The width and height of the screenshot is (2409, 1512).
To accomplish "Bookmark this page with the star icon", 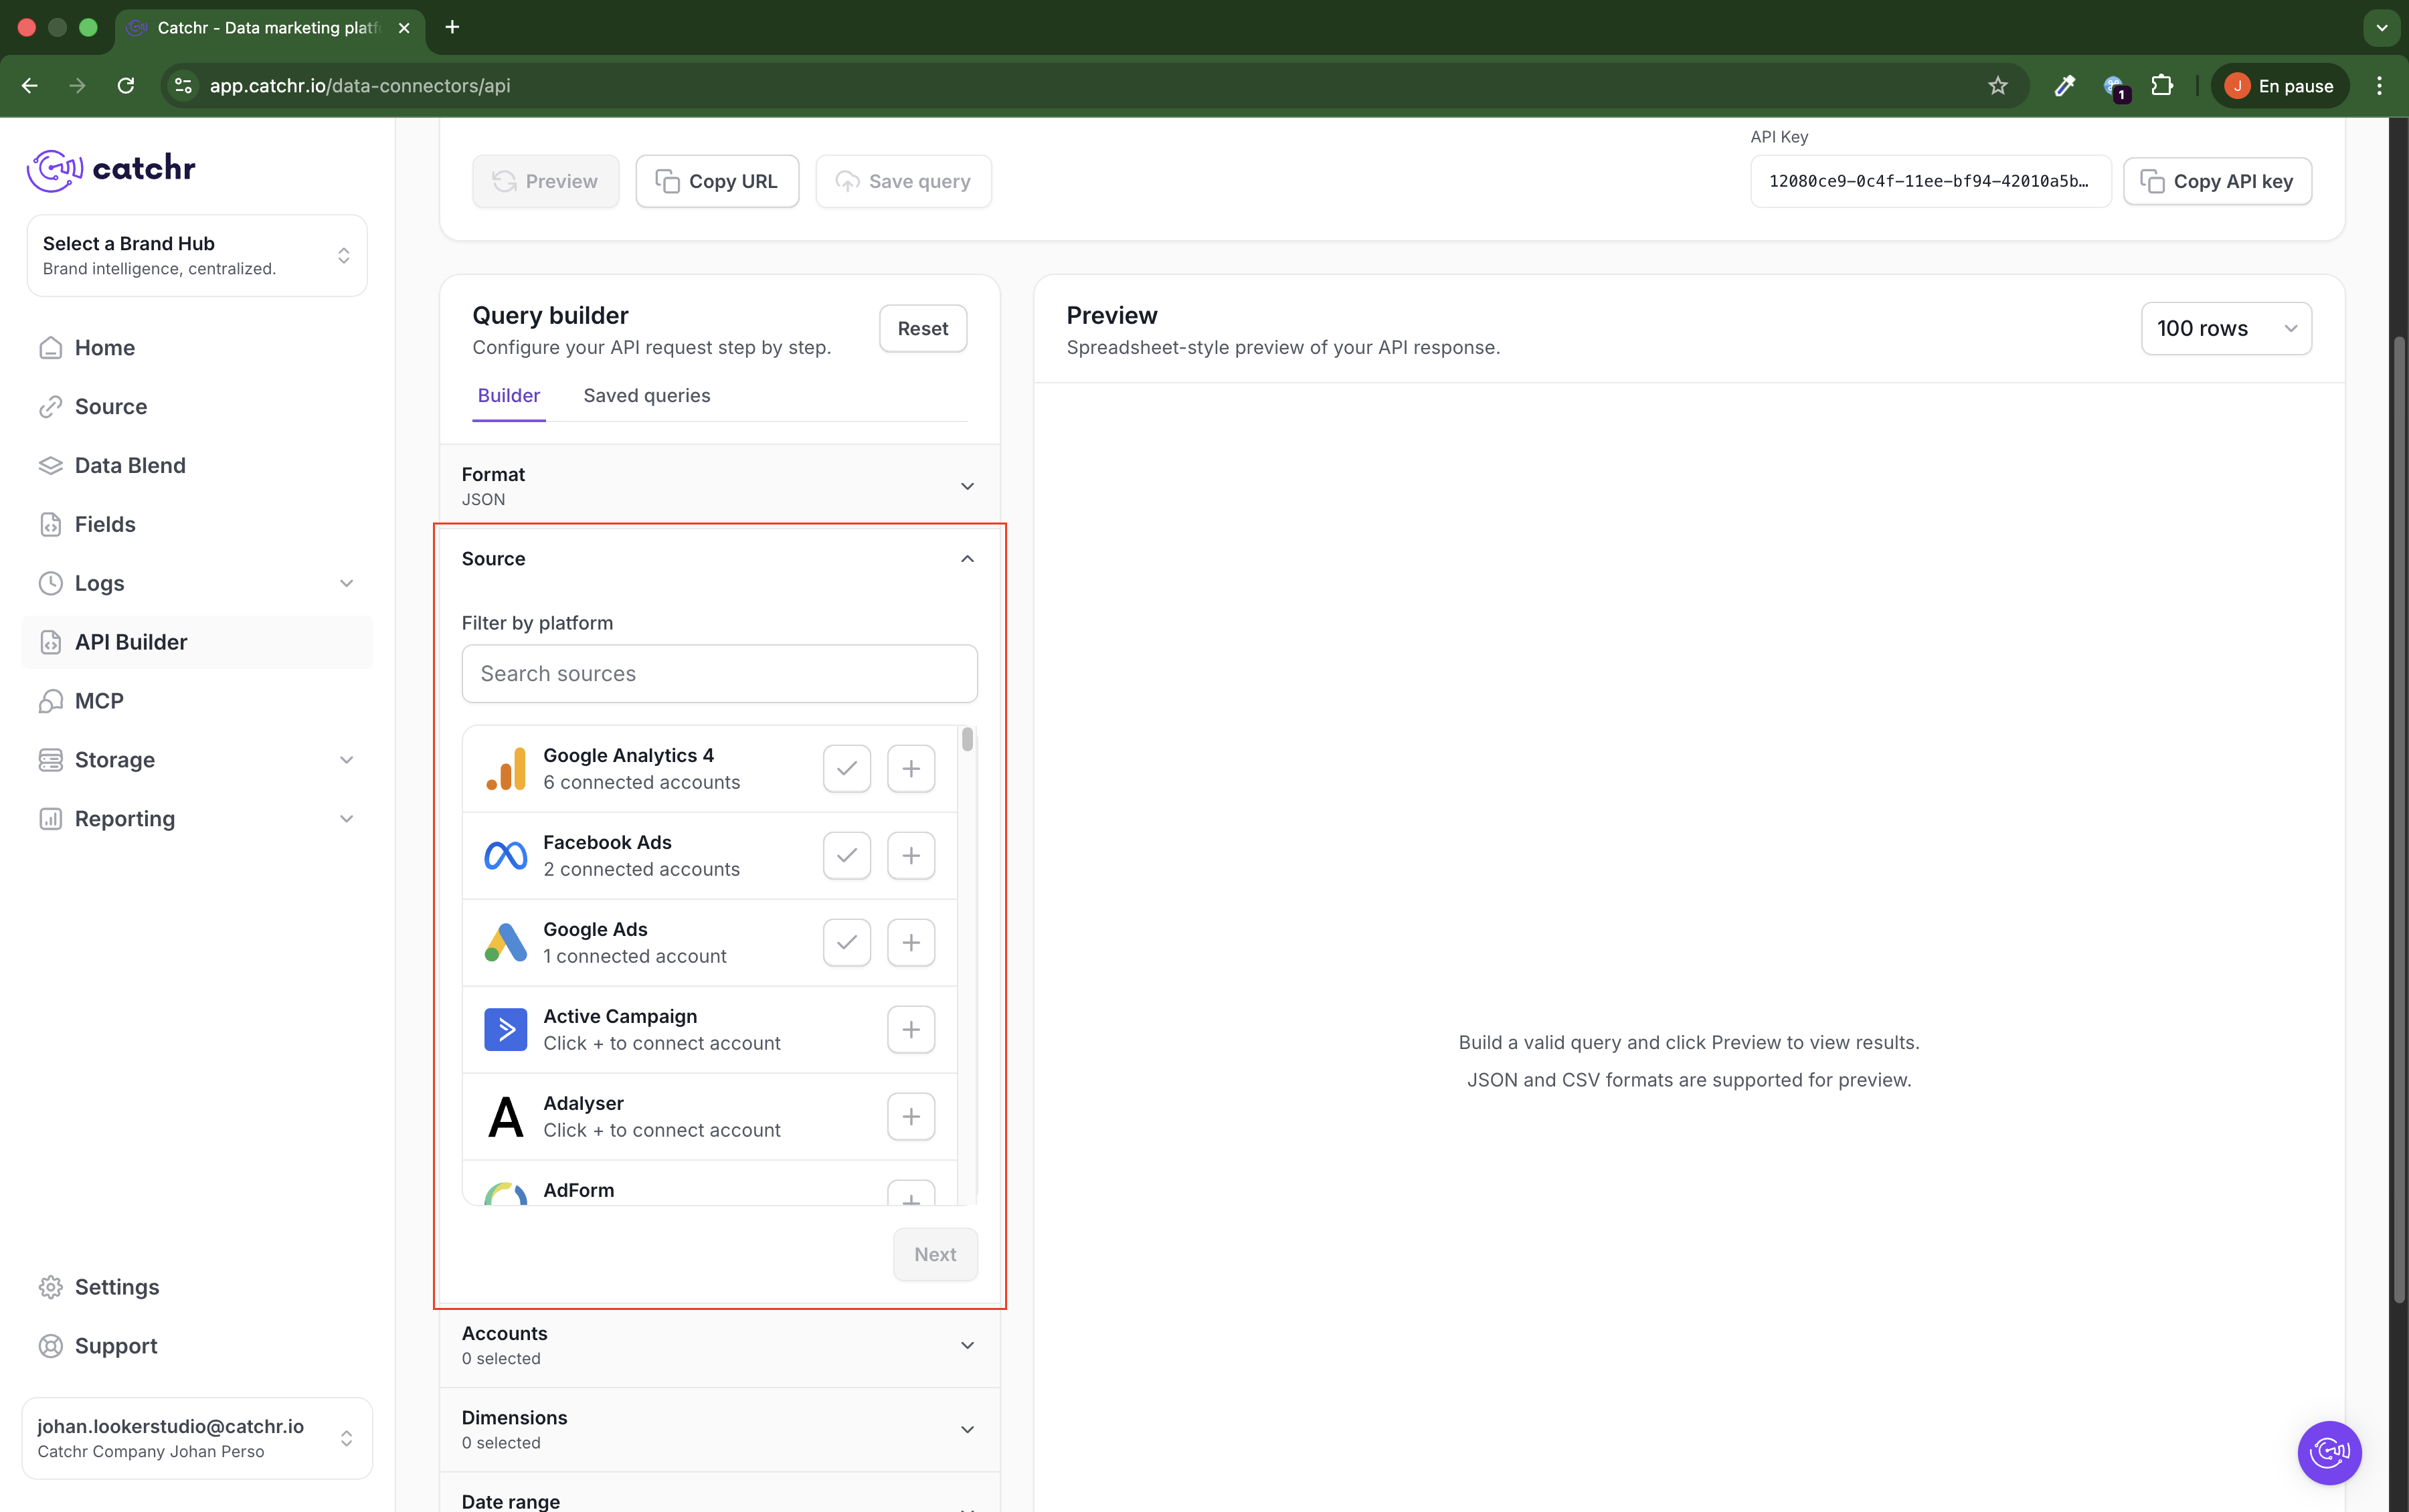I will tap(1997, 86).
